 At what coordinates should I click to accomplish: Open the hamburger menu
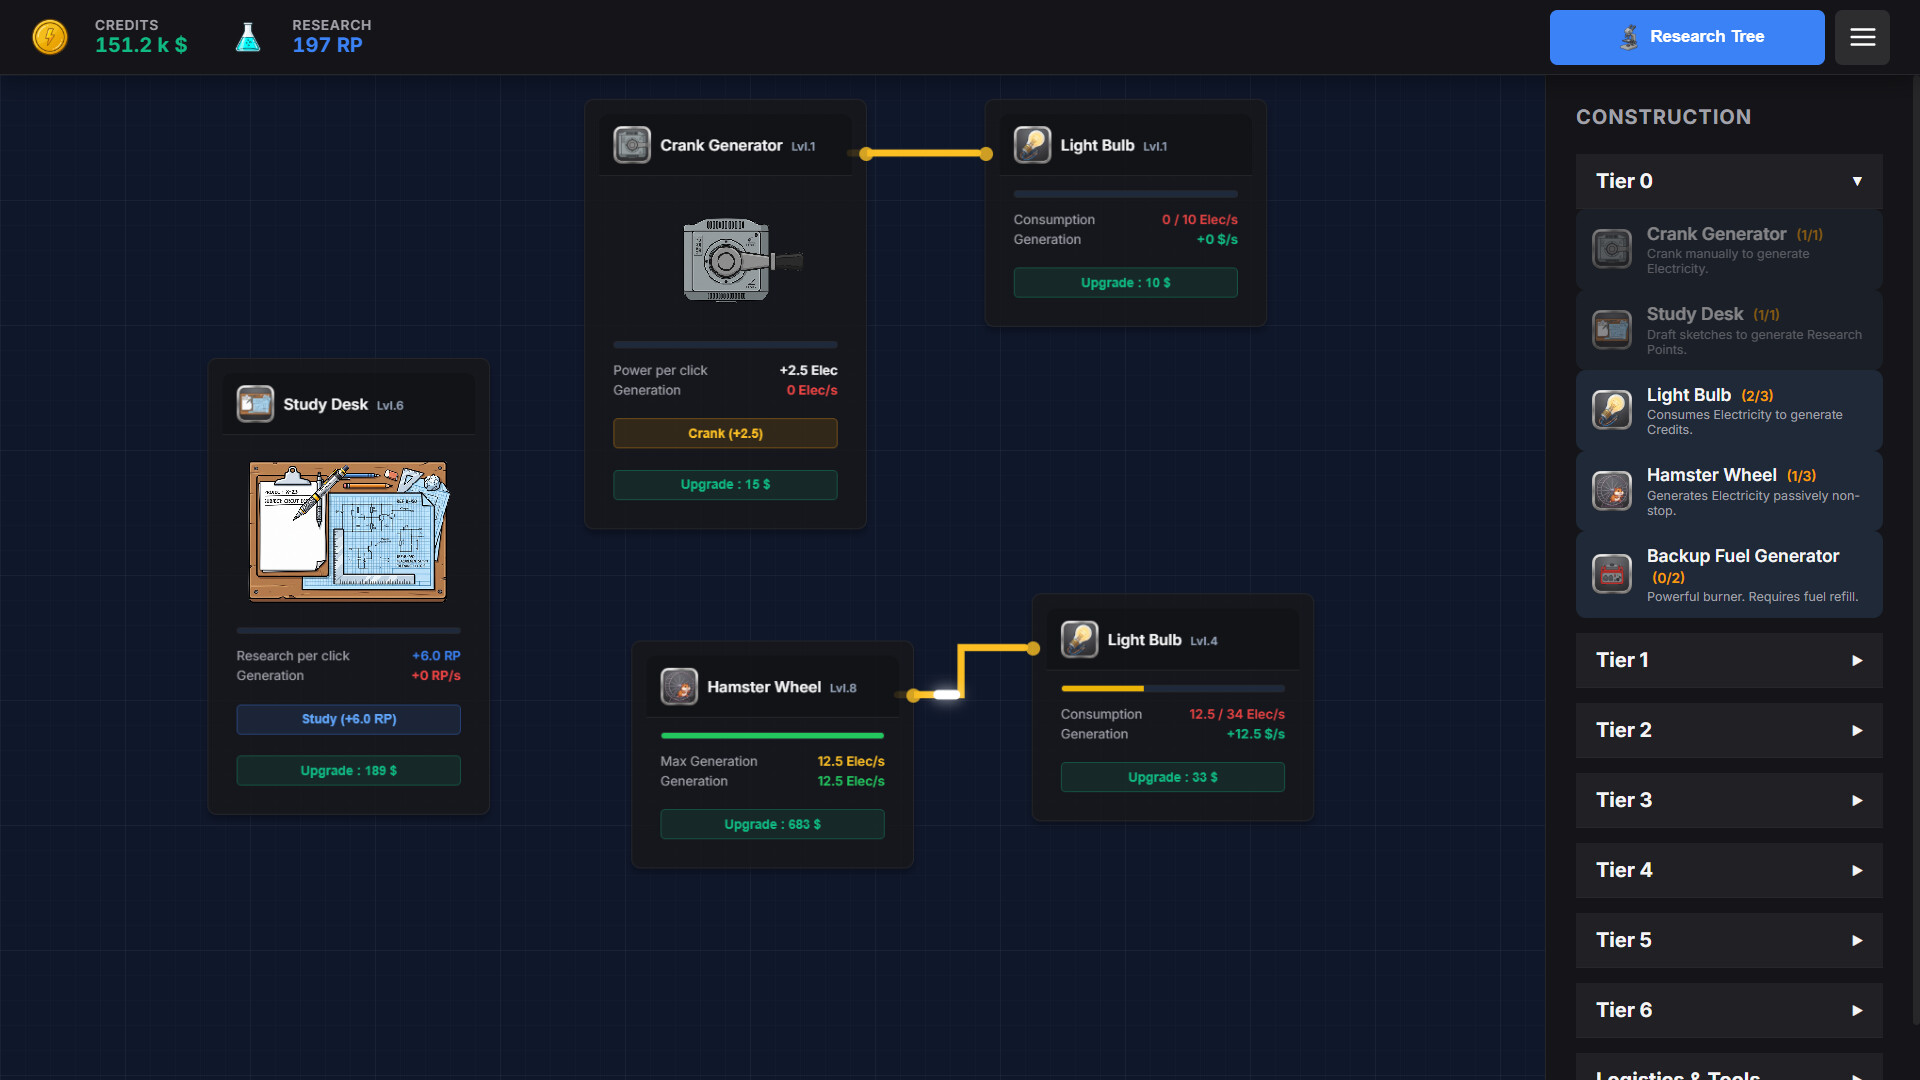(1862, 37)
